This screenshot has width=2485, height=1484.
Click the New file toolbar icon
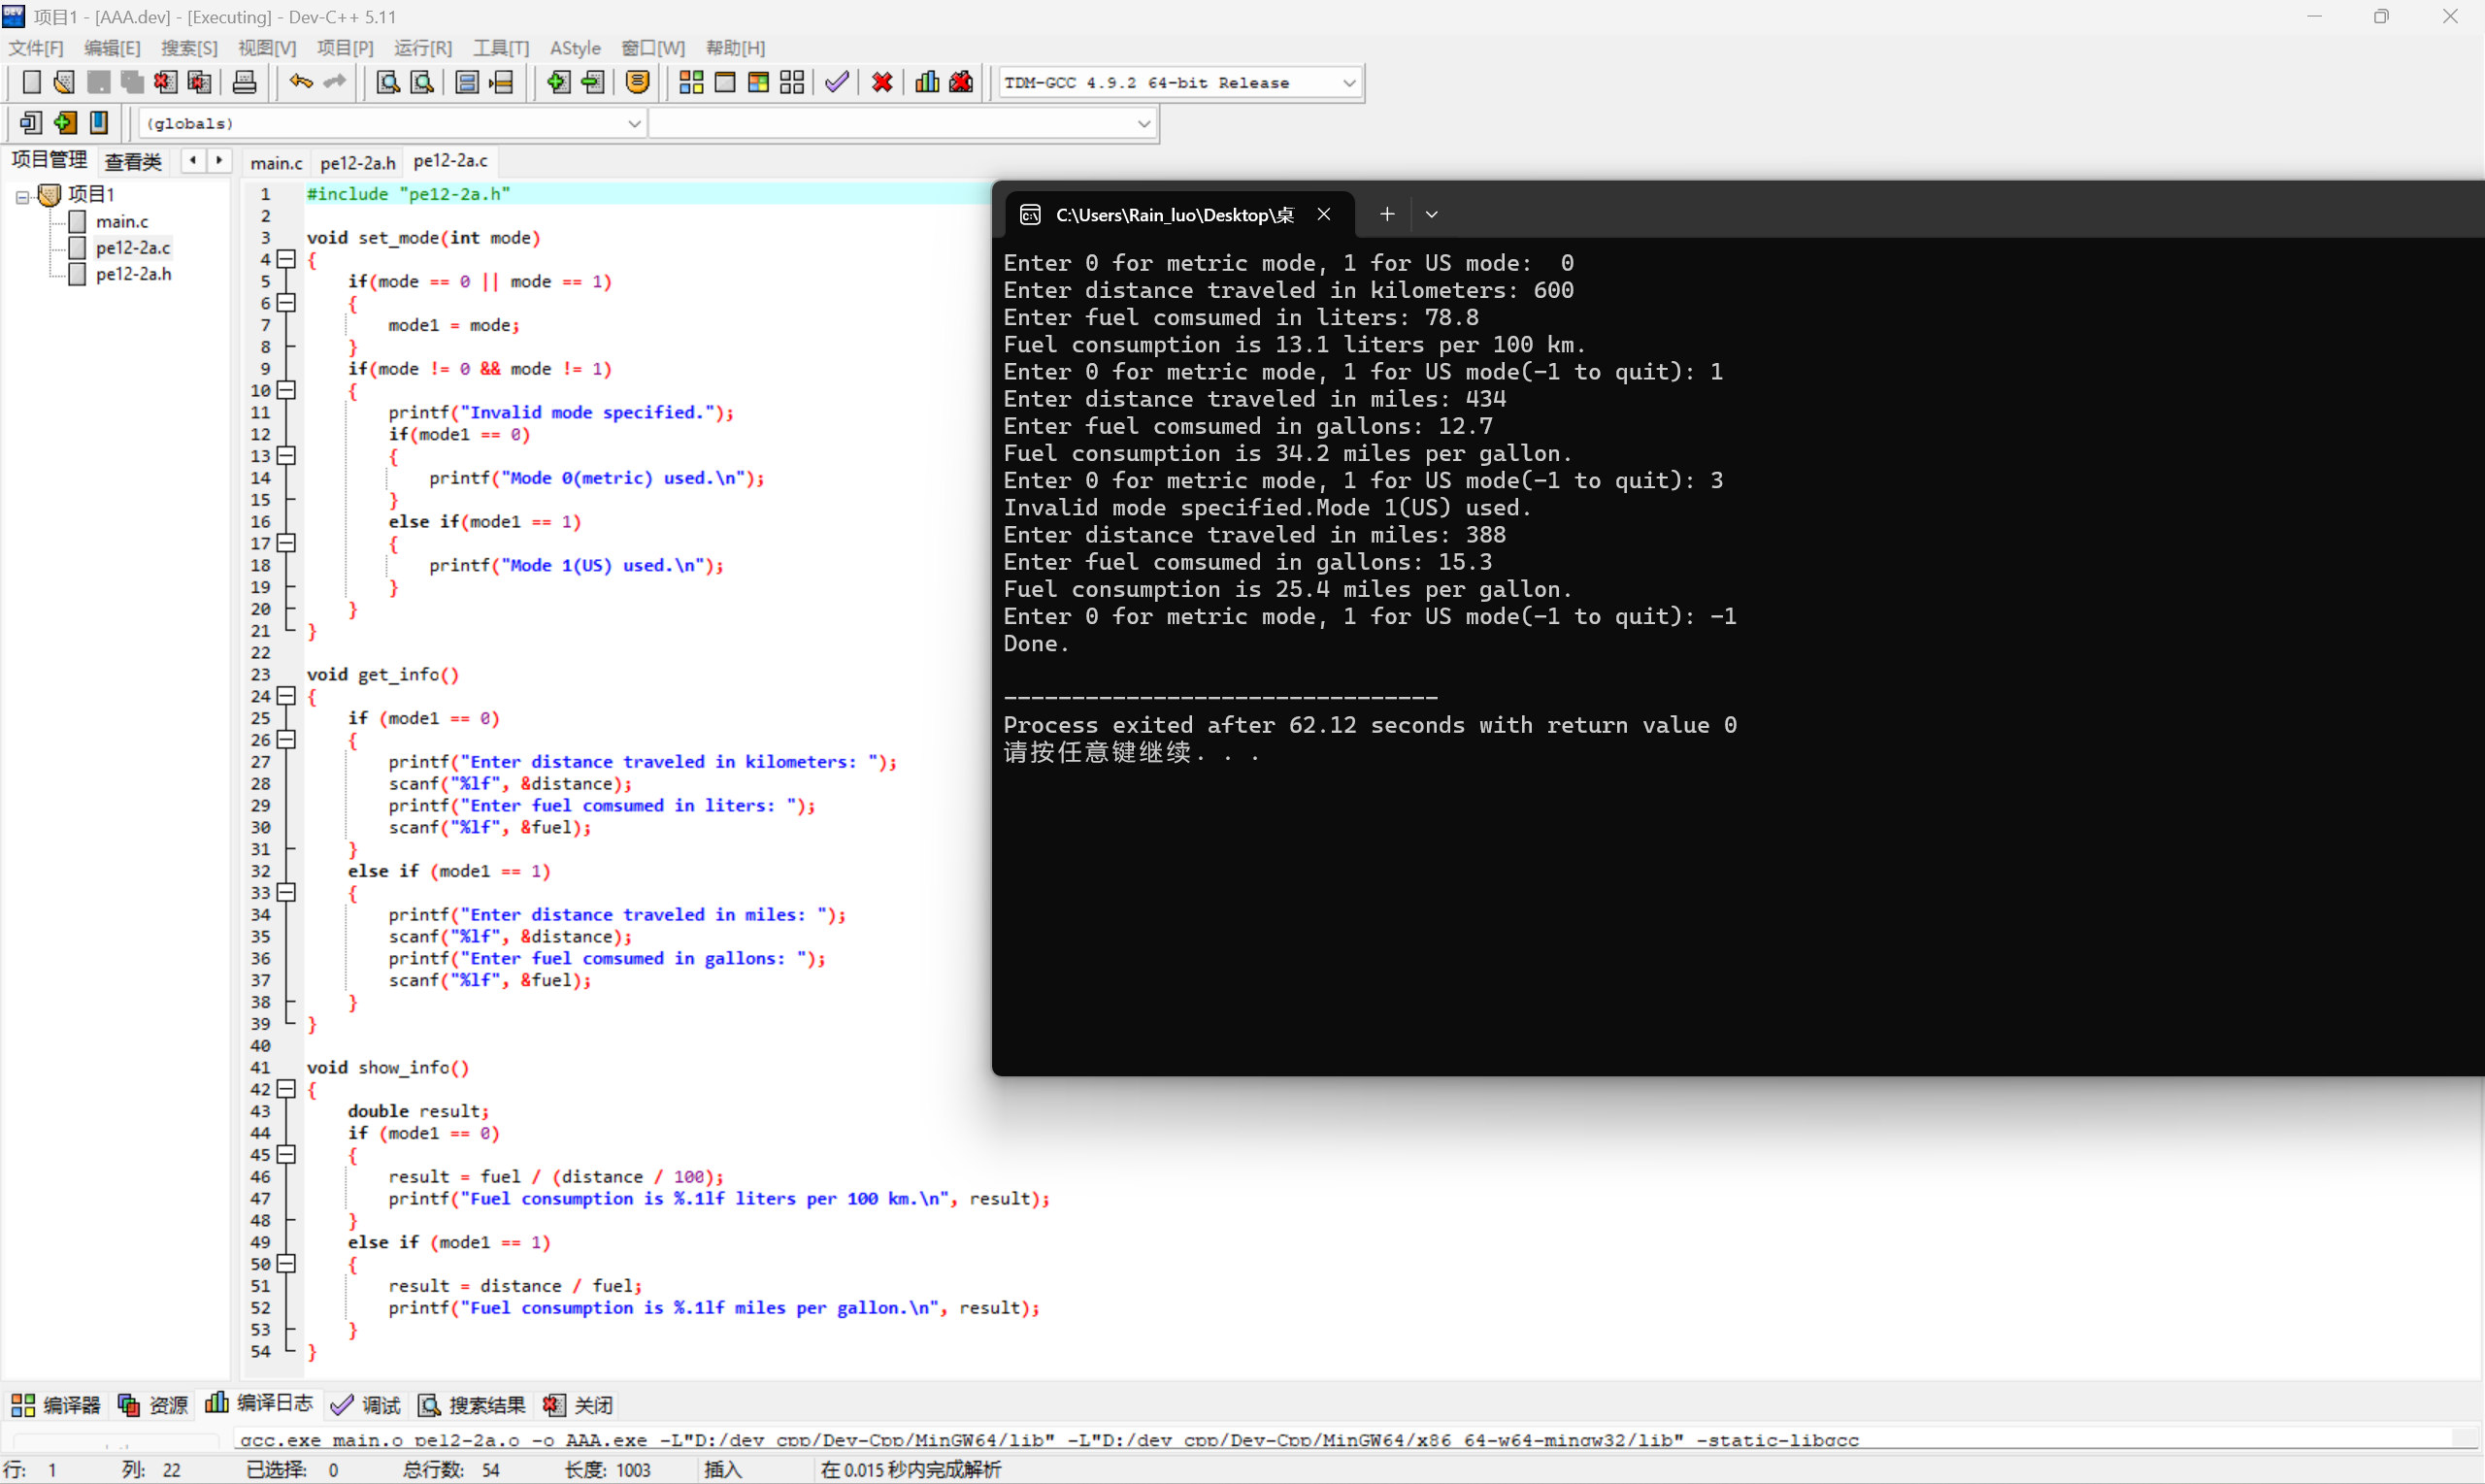click(31, 82)
